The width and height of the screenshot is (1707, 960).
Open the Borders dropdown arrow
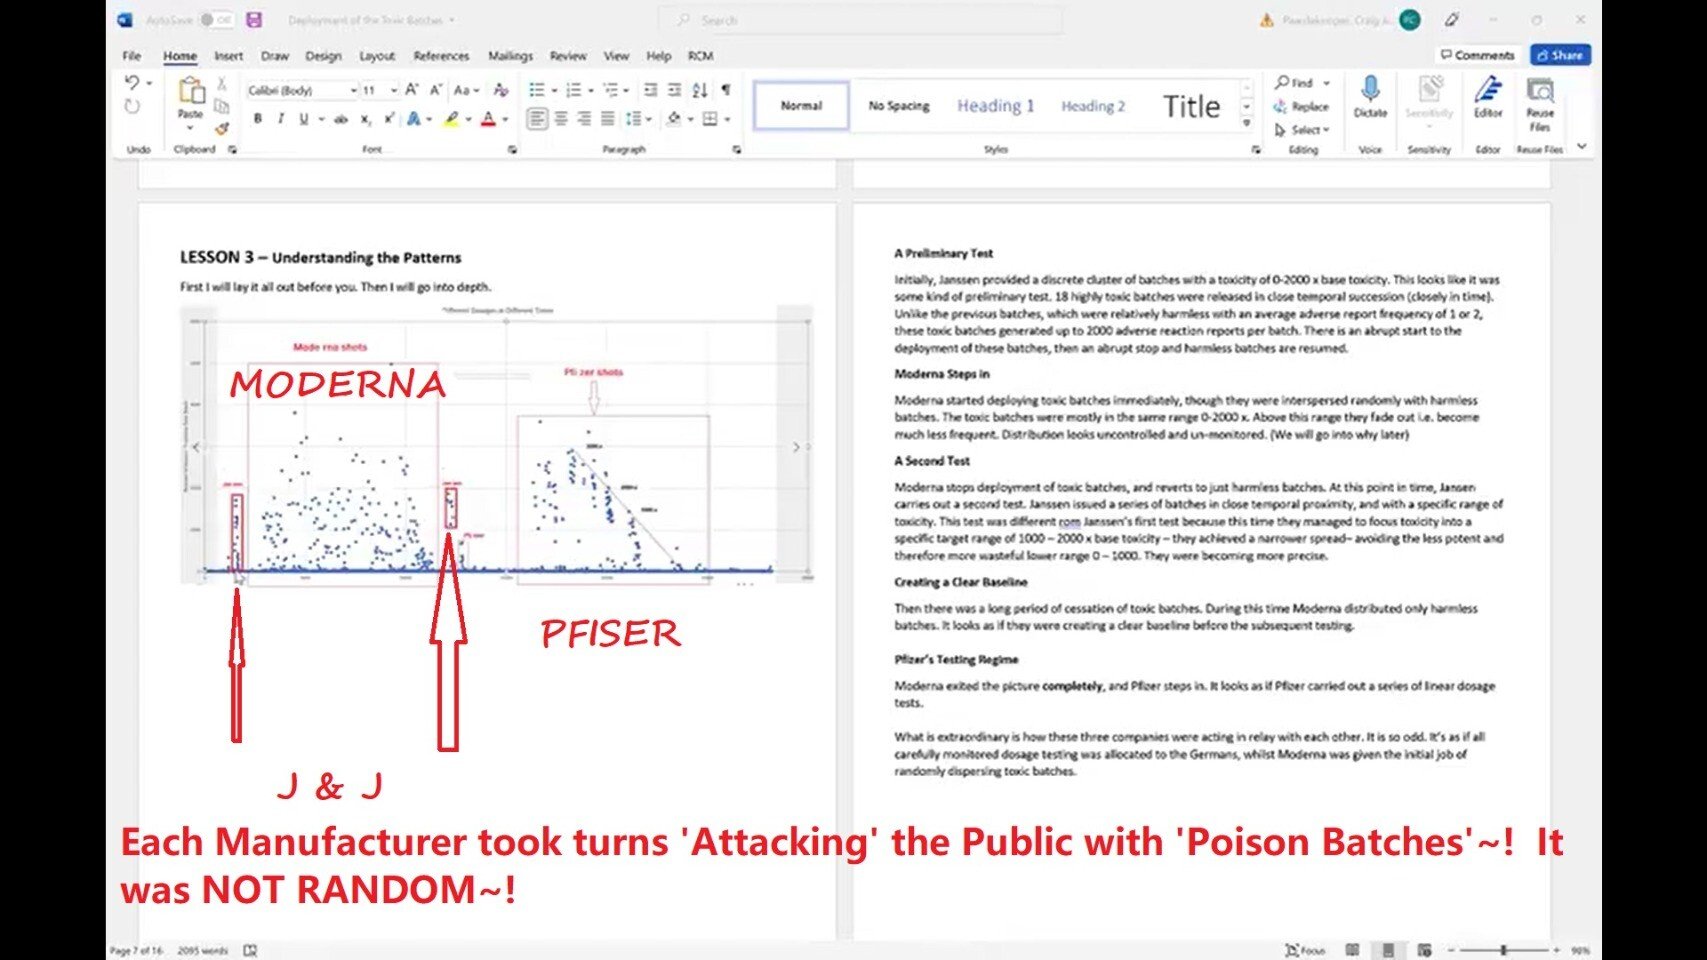click(728, 119)
